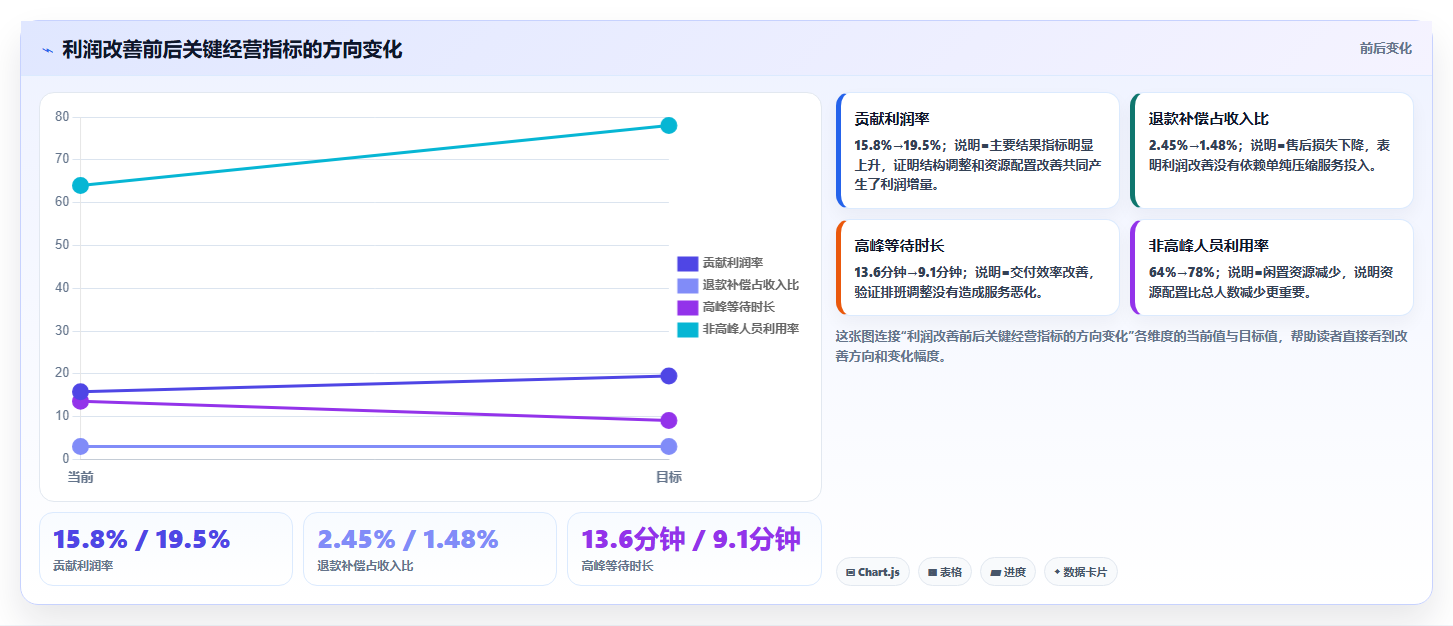Click the light-blue 退款补偿占收入比 point at 目标
The width and height of the screenshot is (1453, 626).
pos(669,446)
